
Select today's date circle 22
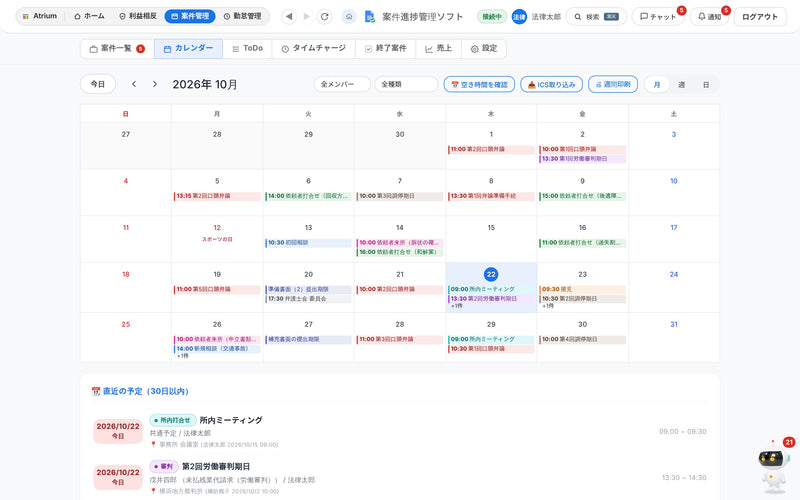(x=491, y=274)
